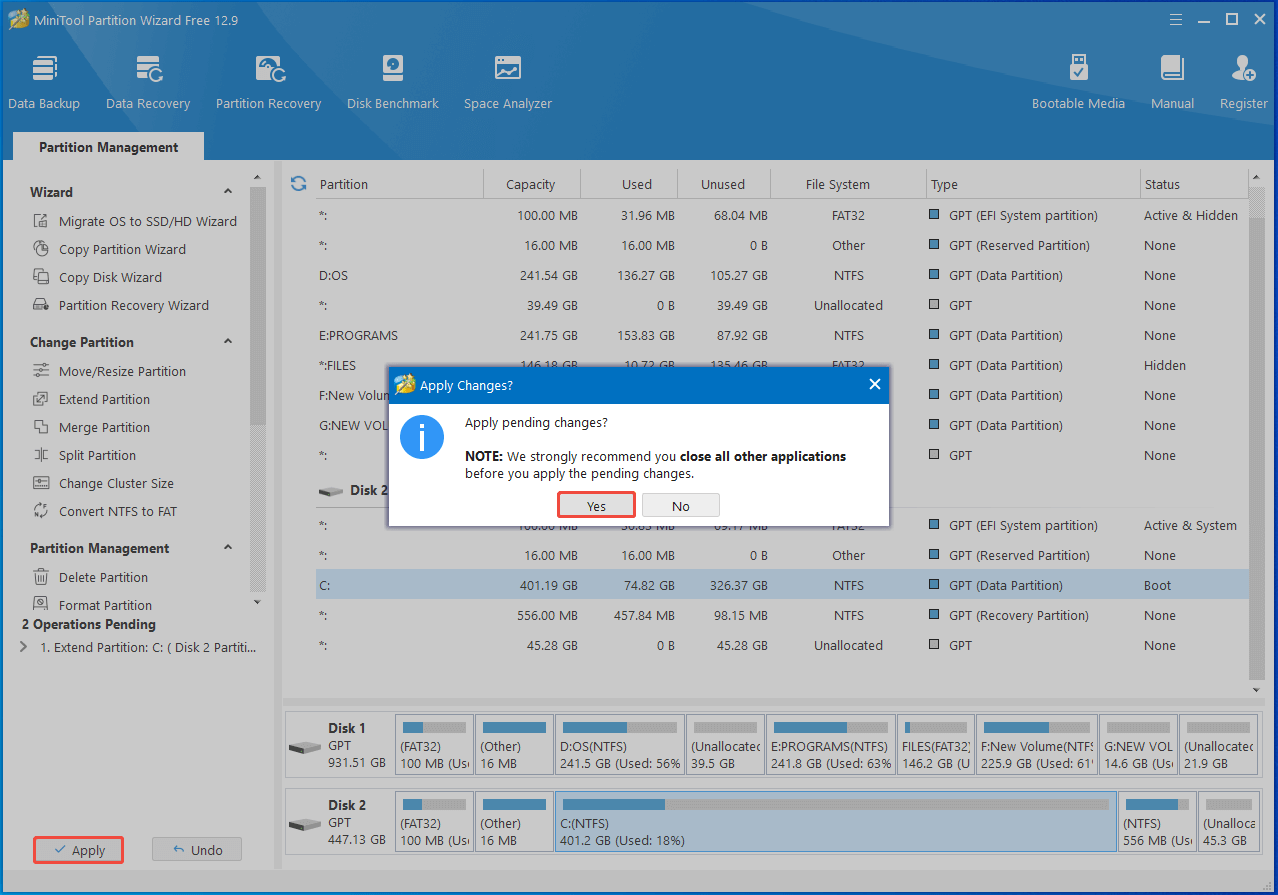Viewport: 1278px width, 895px height.
Task: Collapse the Change Partition section
Action: pyautogui.click(x=228, y=342)
